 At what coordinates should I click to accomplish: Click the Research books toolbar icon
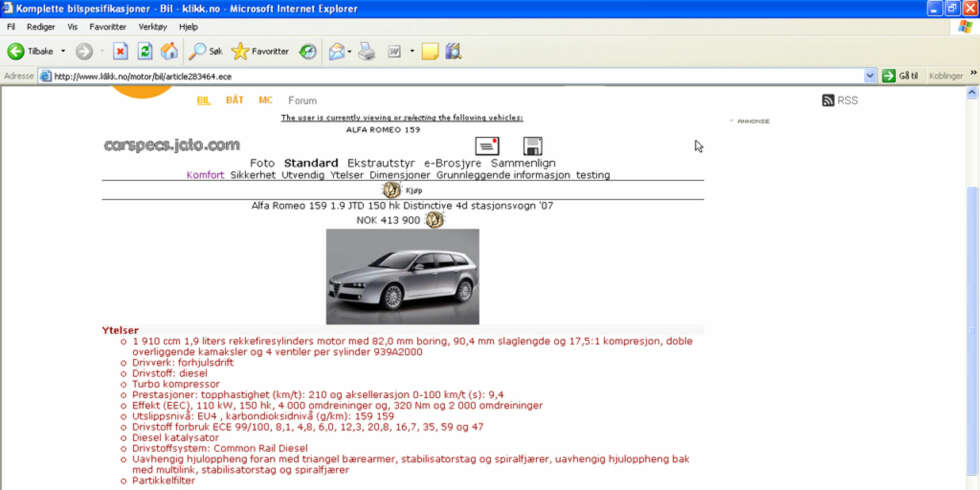click(453, 51)
